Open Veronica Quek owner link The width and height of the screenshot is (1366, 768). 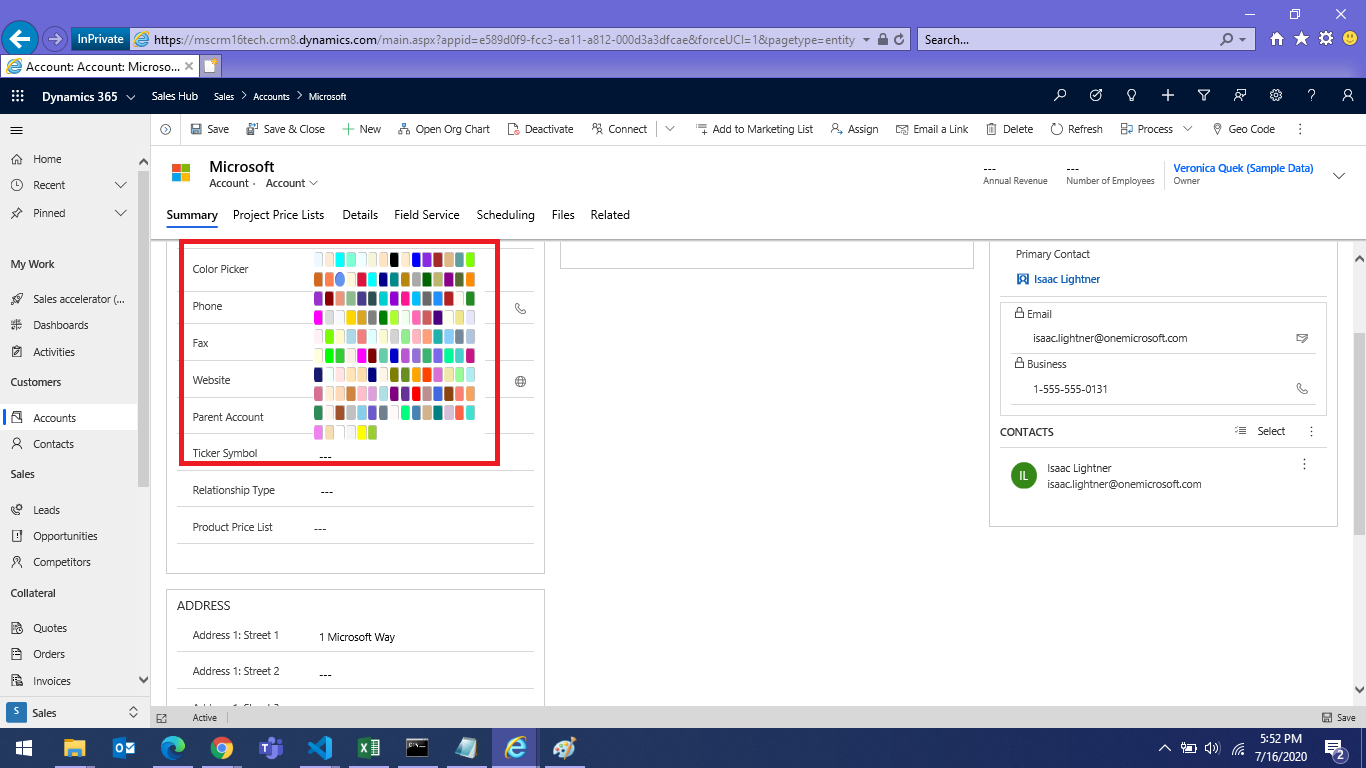click(x=1243, y=168)
